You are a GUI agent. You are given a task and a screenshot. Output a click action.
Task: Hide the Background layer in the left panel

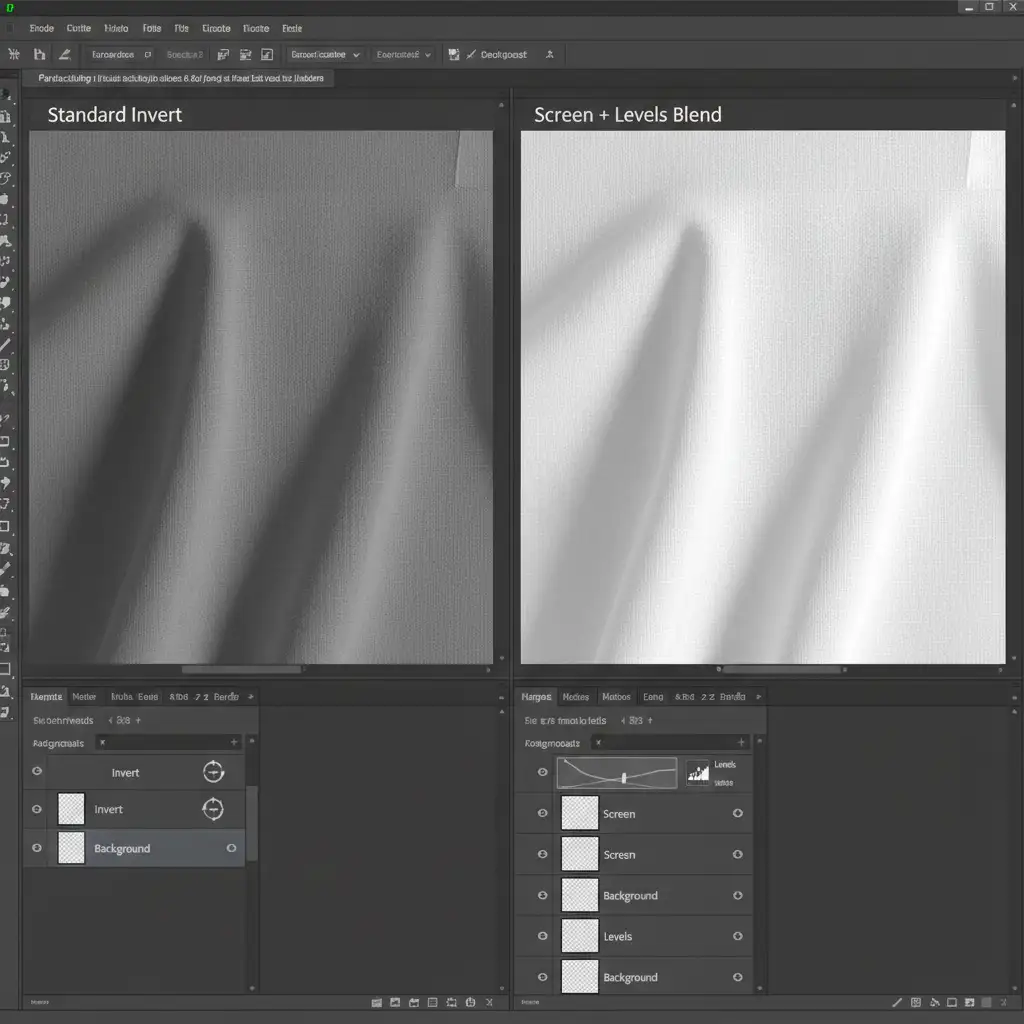pyautogui.click(x=37, y=848)
